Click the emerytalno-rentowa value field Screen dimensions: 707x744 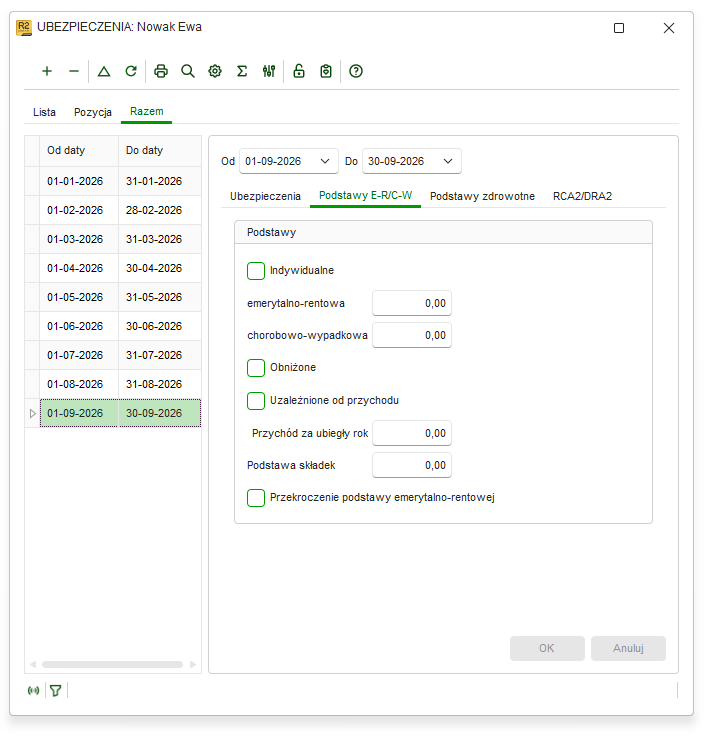coord(412,303)
